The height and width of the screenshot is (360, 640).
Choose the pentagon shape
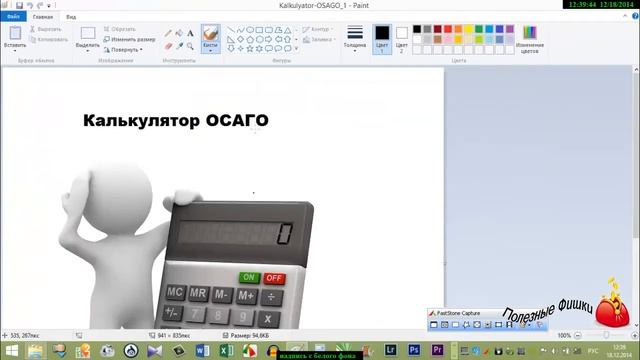pos(250,39)
